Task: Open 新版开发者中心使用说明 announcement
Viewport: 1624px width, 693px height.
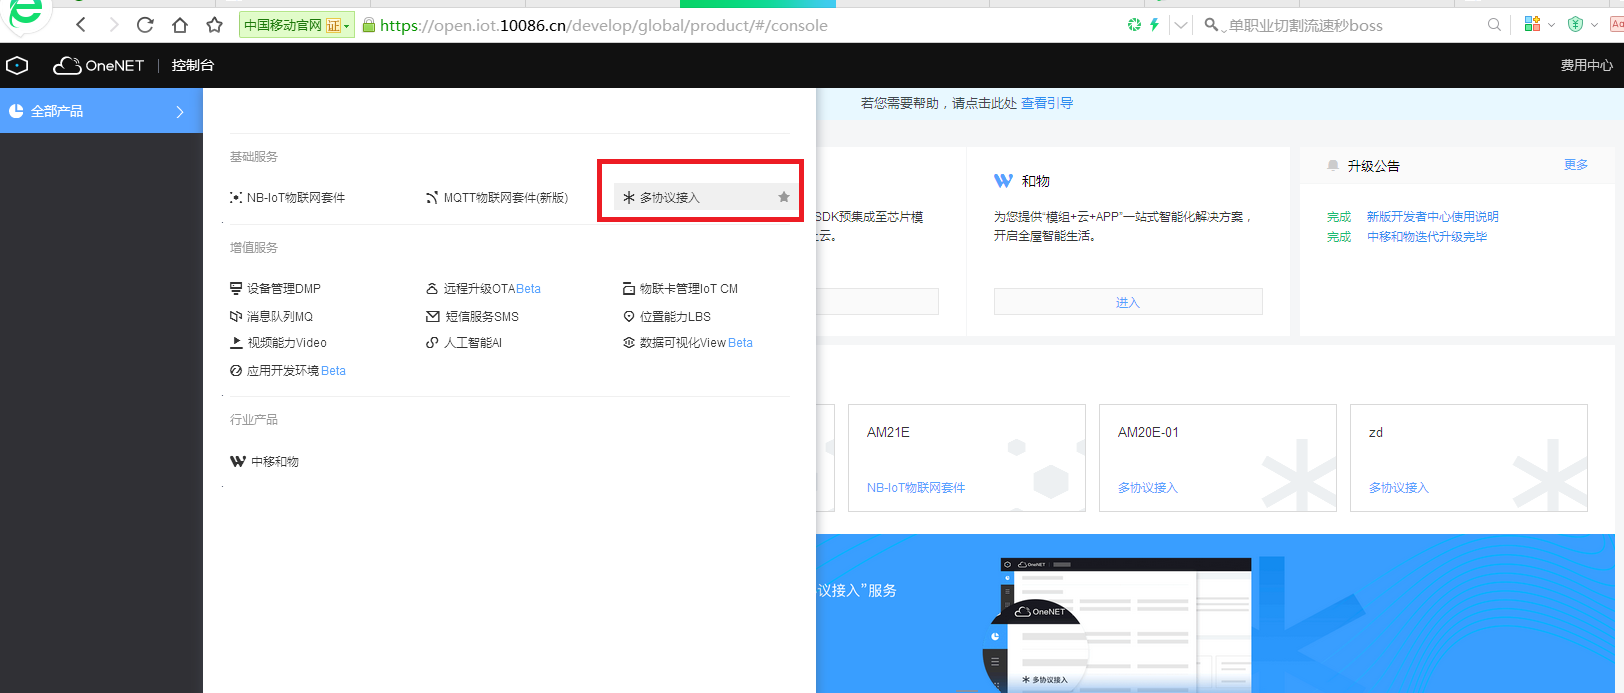Action: tap(1432, 217)
